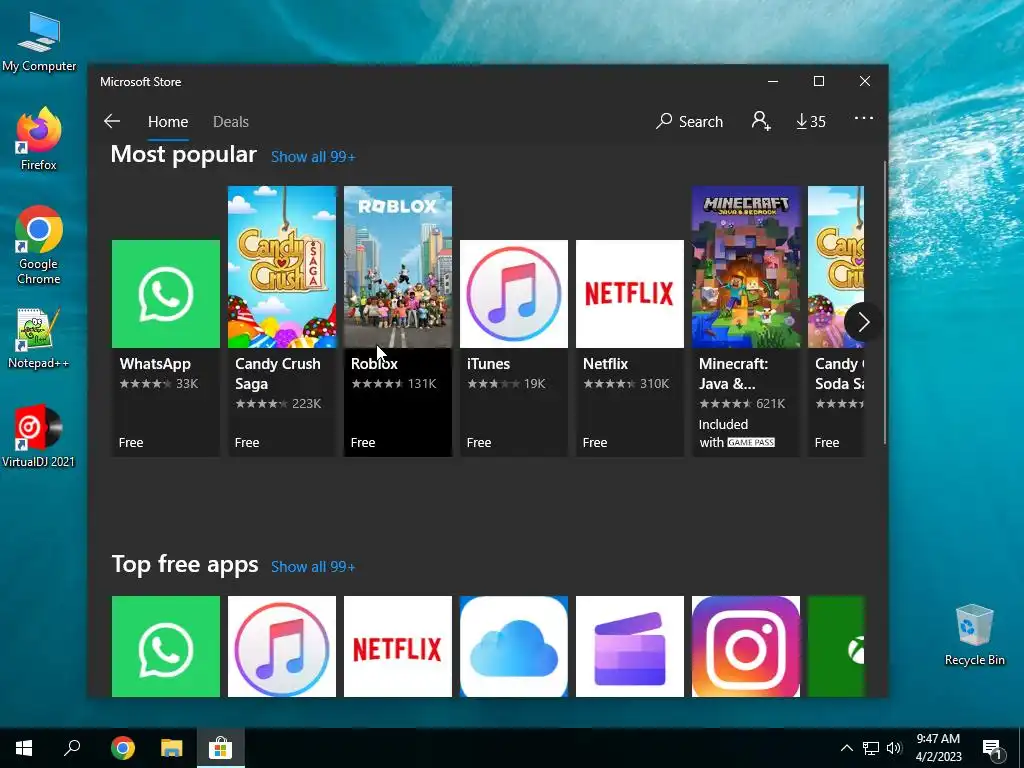Open WhatsApp icon in Top free apps
This screenshot has width=1024, height=768.
point(166,647)
